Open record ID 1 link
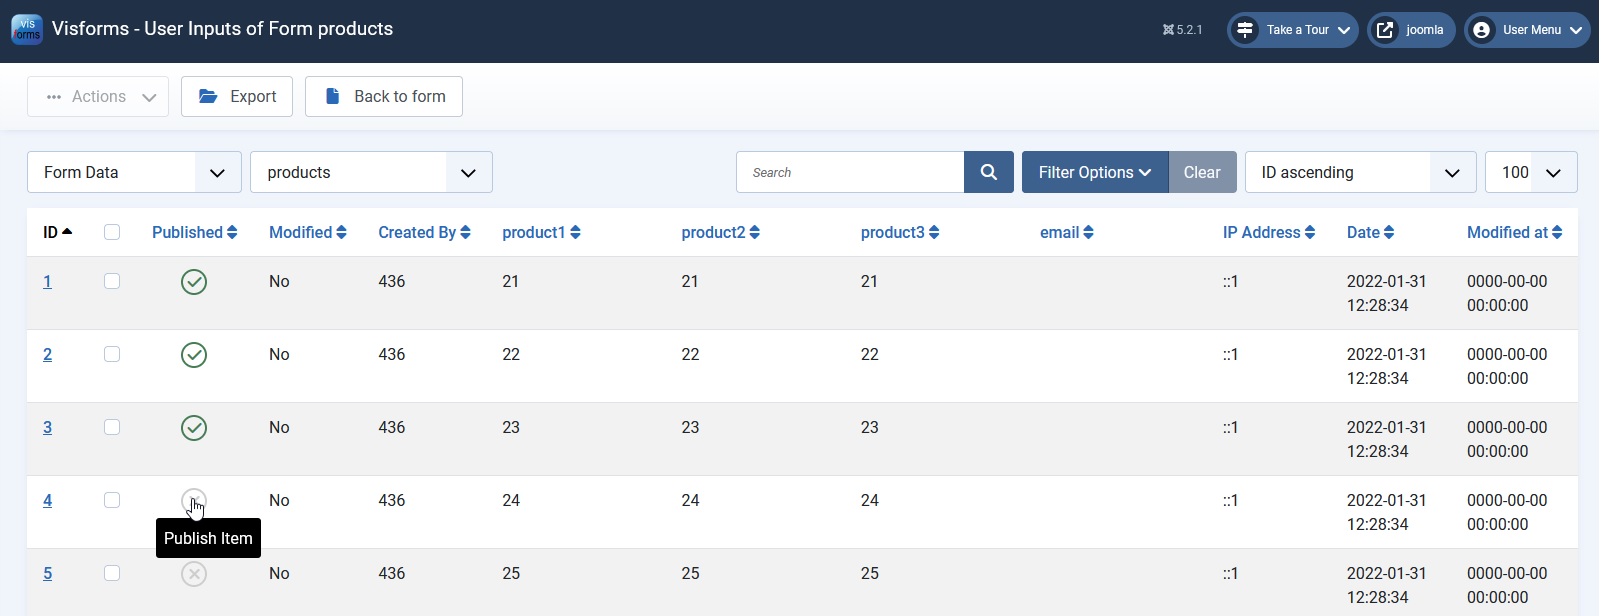Screen dimensions: 1604x616 coord(47,282)
